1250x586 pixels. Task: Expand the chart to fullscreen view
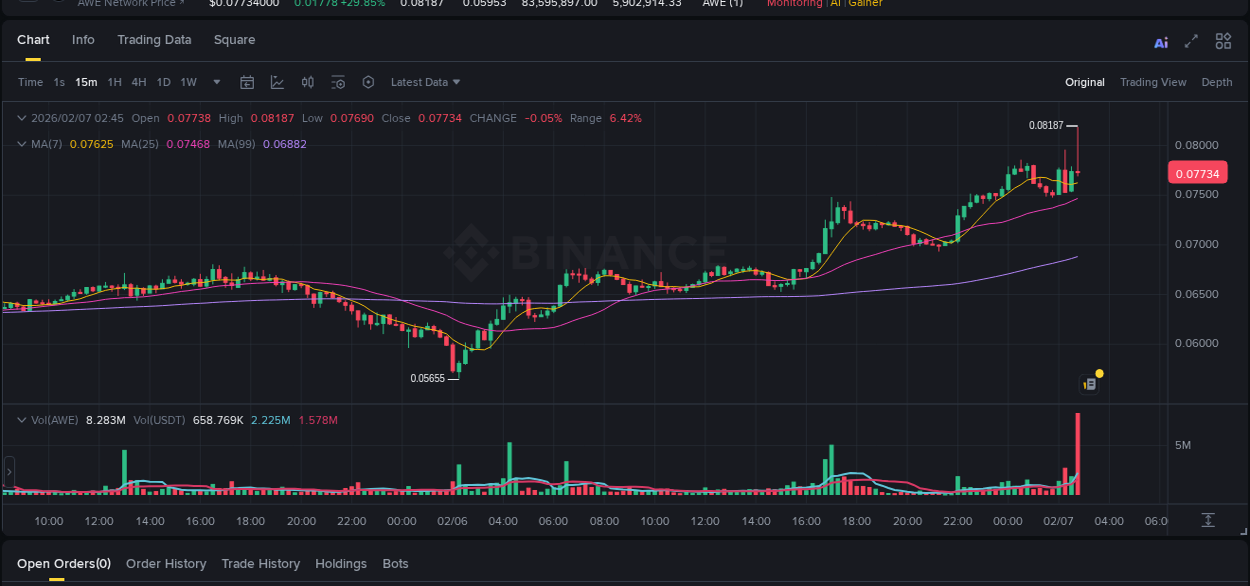pos(1191,42)
